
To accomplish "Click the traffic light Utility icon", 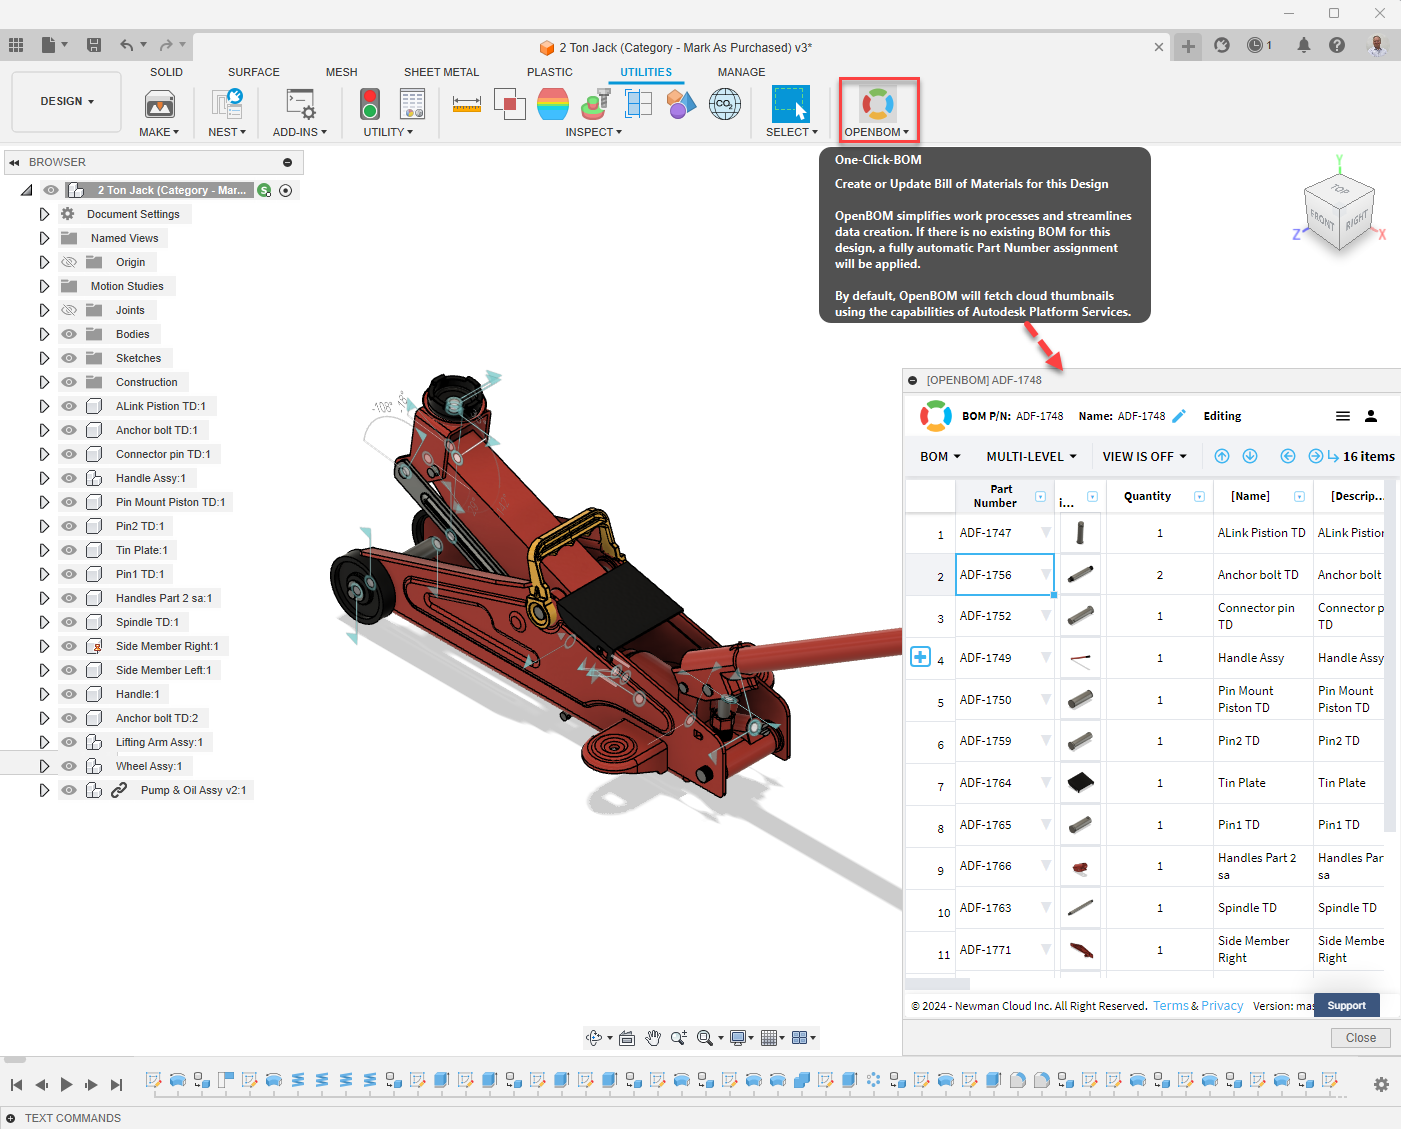I will pos(370,103).
